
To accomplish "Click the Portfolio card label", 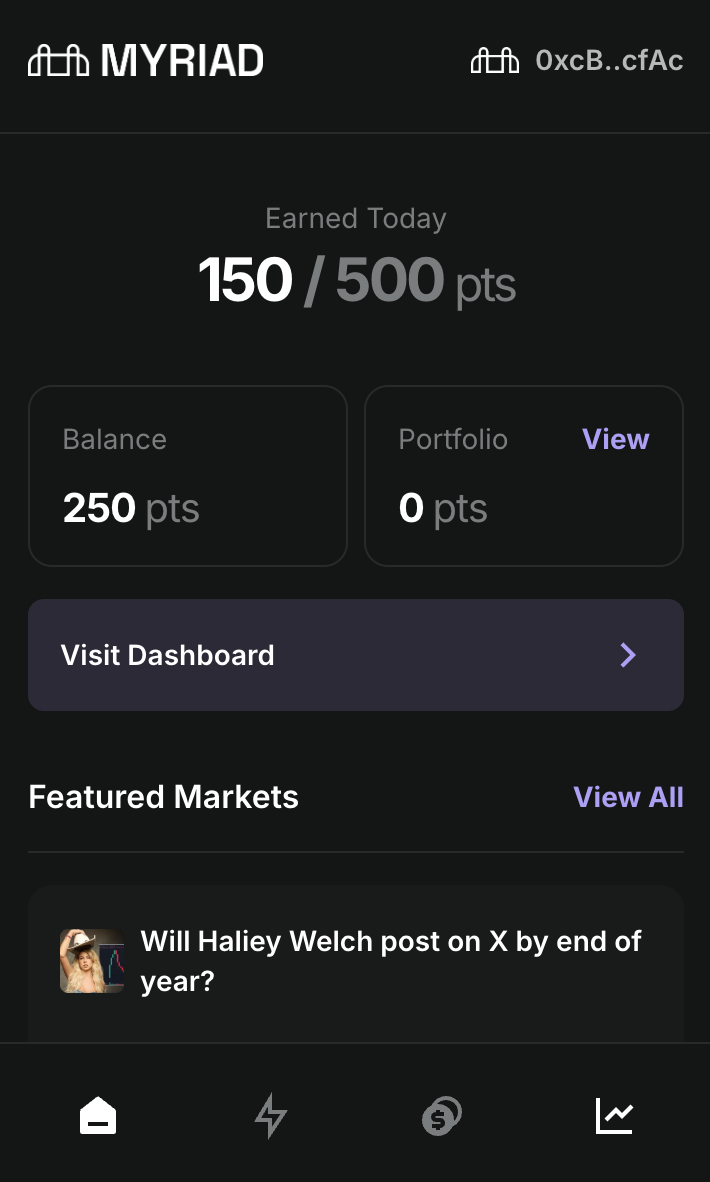I will pyautogui.click(x=453, y=439).
